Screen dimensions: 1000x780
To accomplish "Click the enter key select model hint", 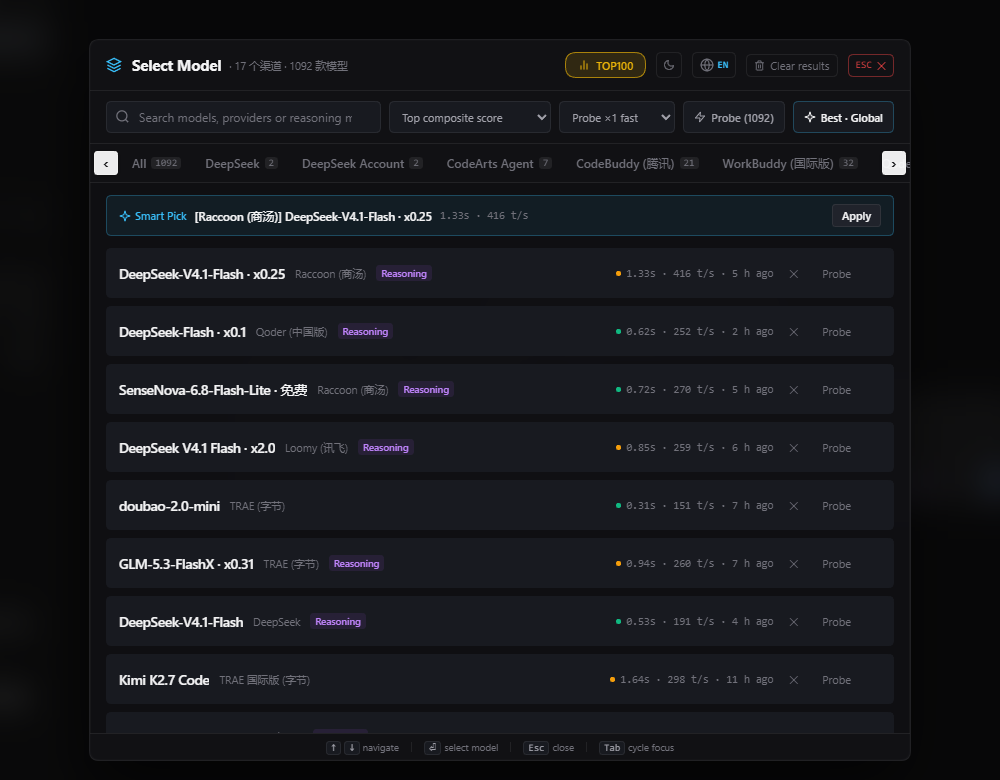I will point(432,747).
